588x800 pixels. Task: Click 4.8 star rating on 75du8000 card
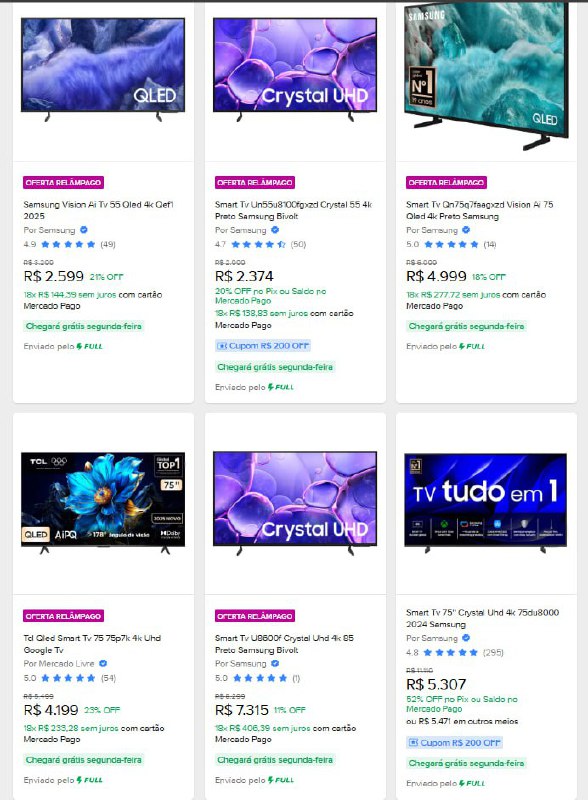(451, 653)
